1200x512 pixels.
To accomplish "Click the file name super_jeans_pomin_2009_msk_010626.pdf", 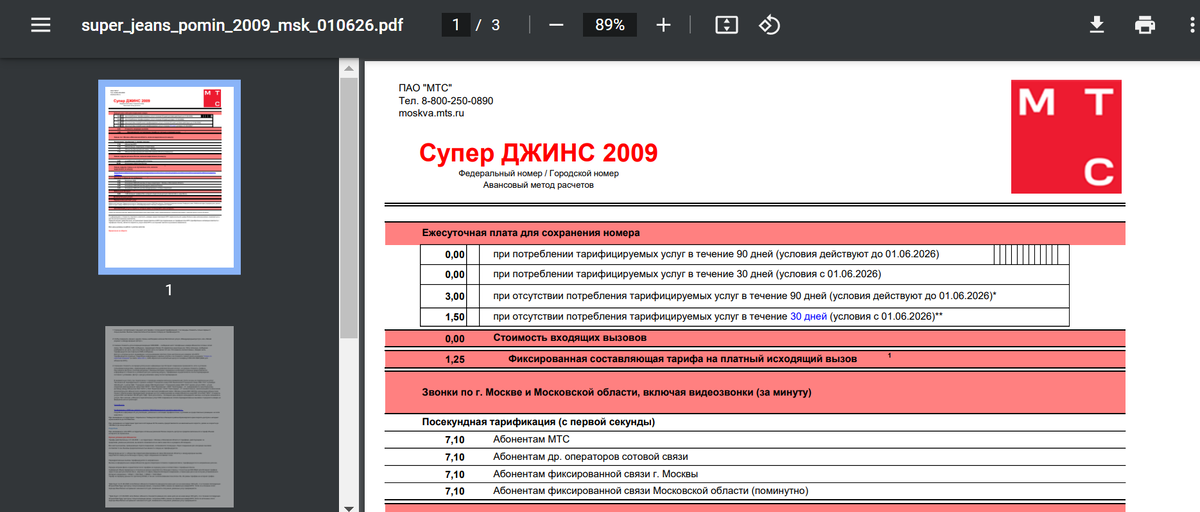I will [242, 25].
